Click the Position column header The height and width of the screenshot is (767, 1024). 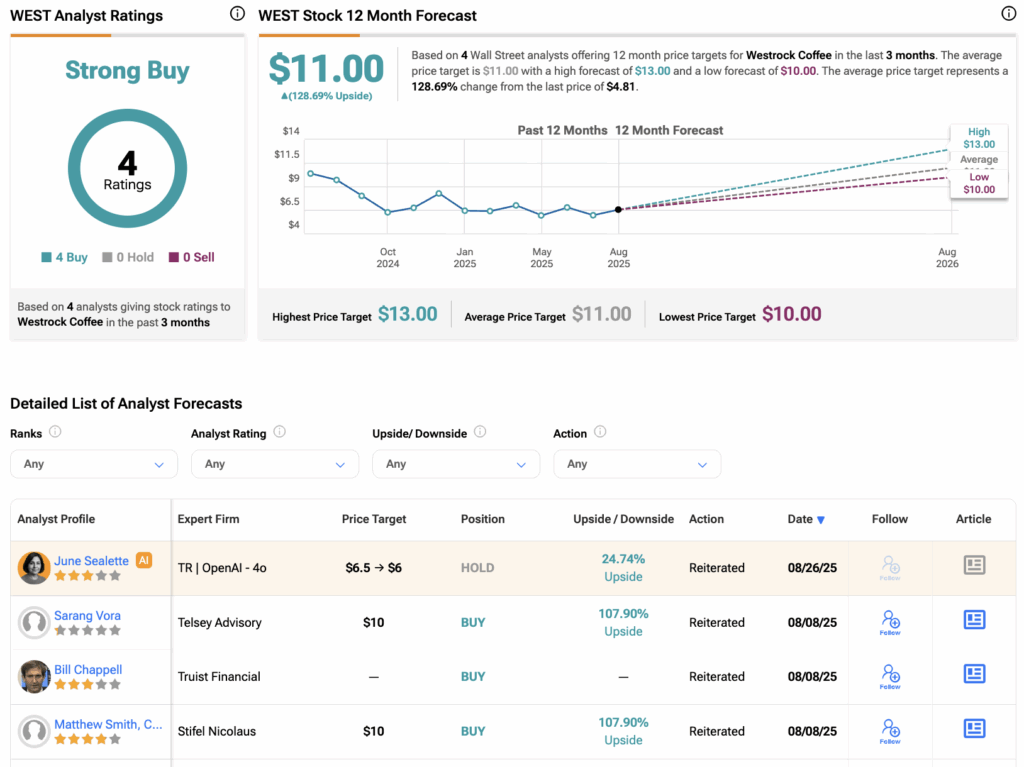pyautogui.click(x=483, y=519)
